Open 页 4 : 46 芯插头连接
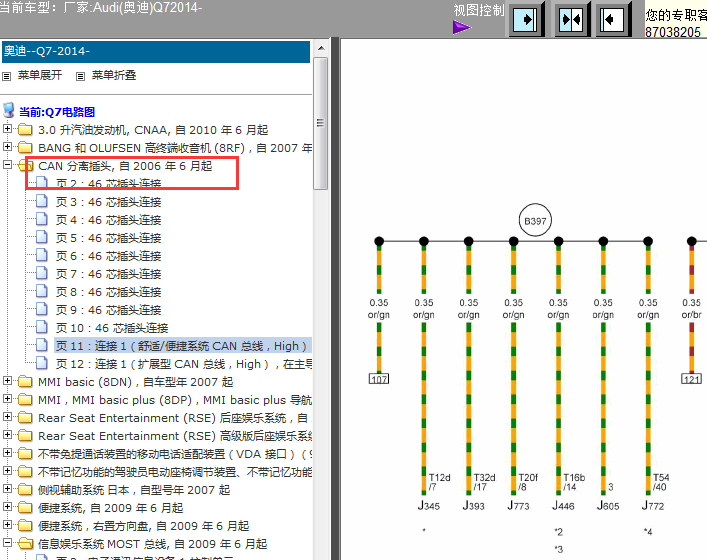Screen dimensions: 707x560 coord(108,220)
